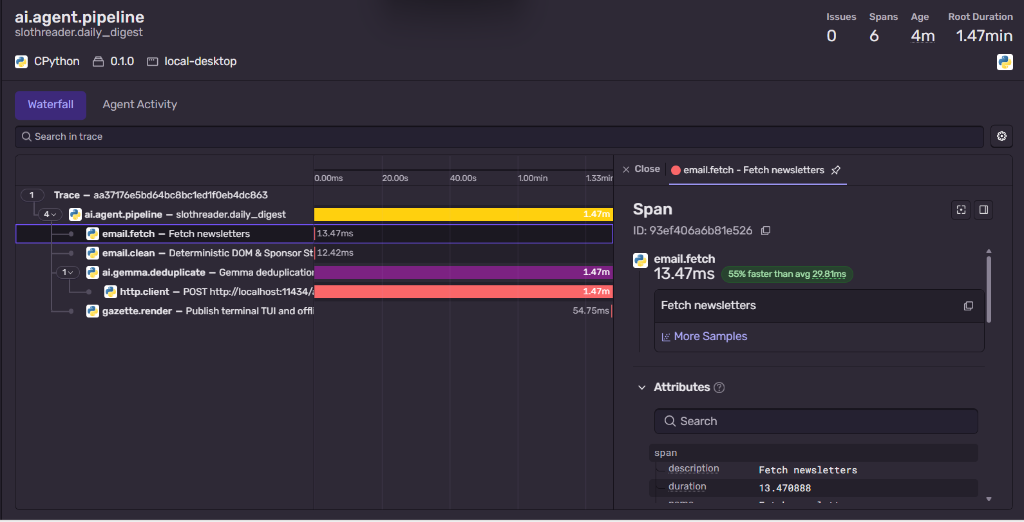This screenshot has width=1024, height=522.
Task: Click slothreader.daily_digest subtitle in header
Action: (x=78, y=33)
